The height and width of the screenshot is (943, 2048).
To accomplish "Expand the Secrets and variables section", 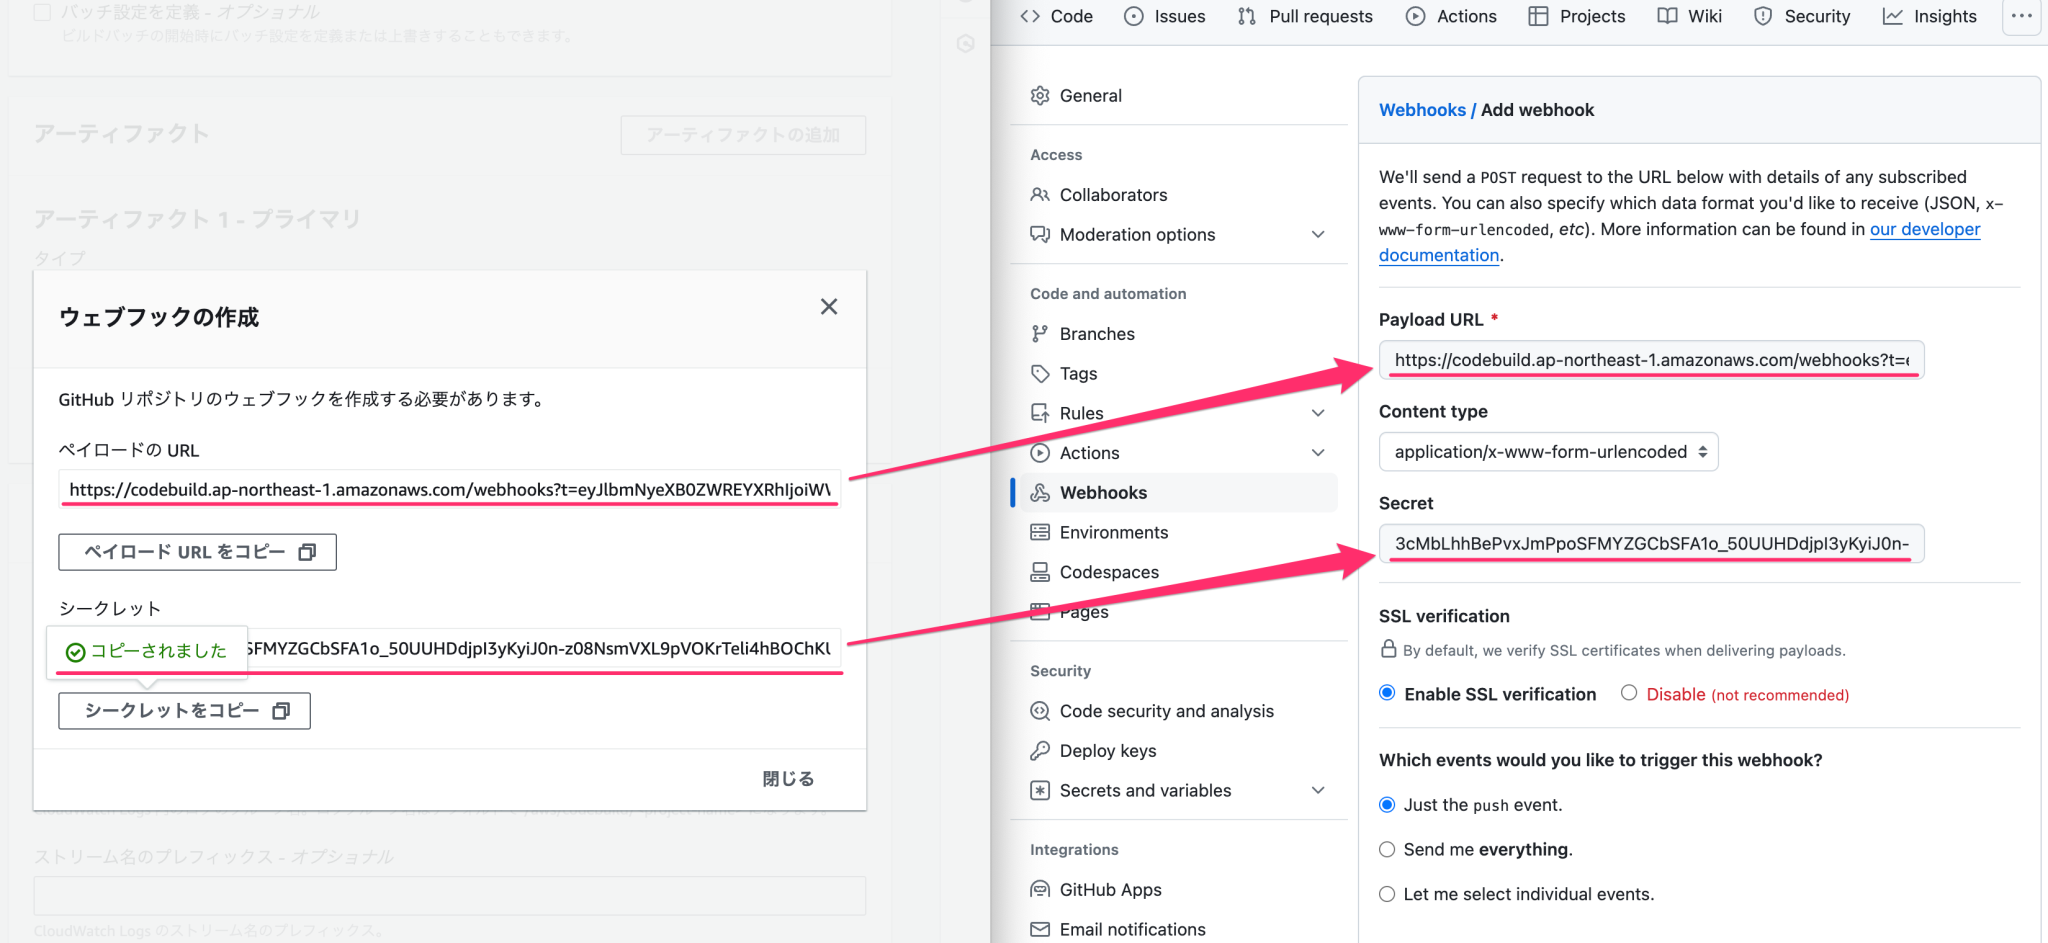I will [1145, 790].
